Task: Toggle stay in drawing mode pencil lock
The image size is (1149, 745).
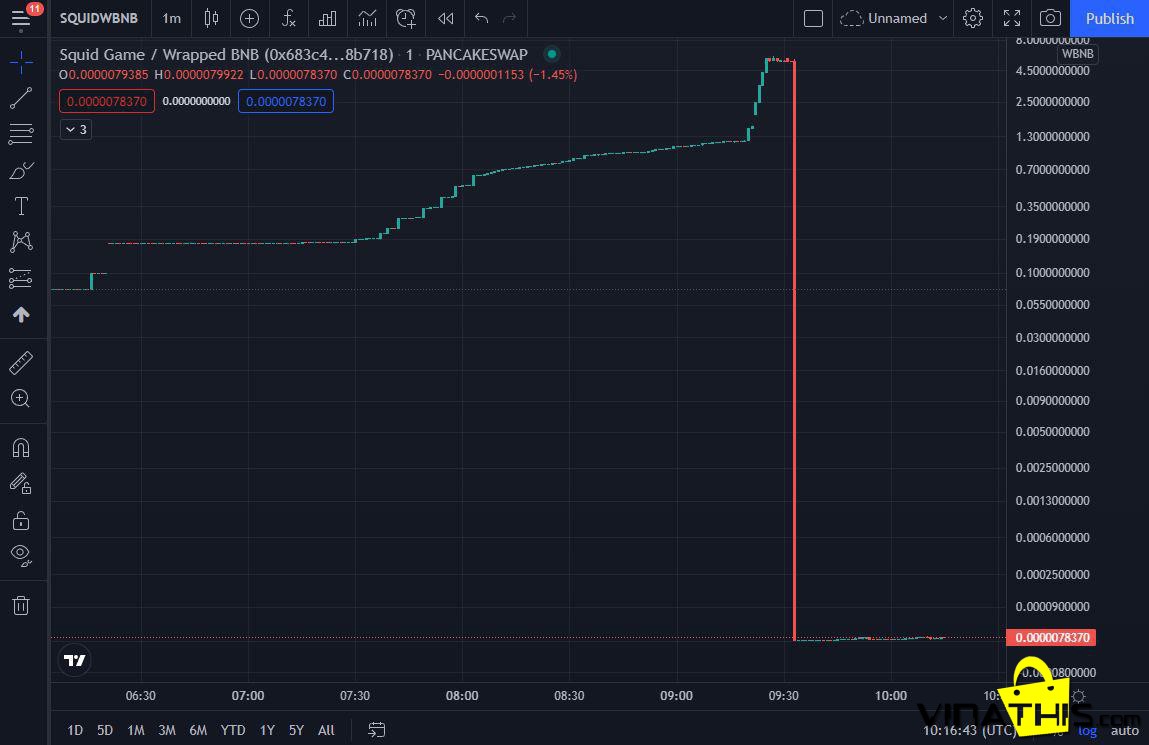Action: pos(21,483)
